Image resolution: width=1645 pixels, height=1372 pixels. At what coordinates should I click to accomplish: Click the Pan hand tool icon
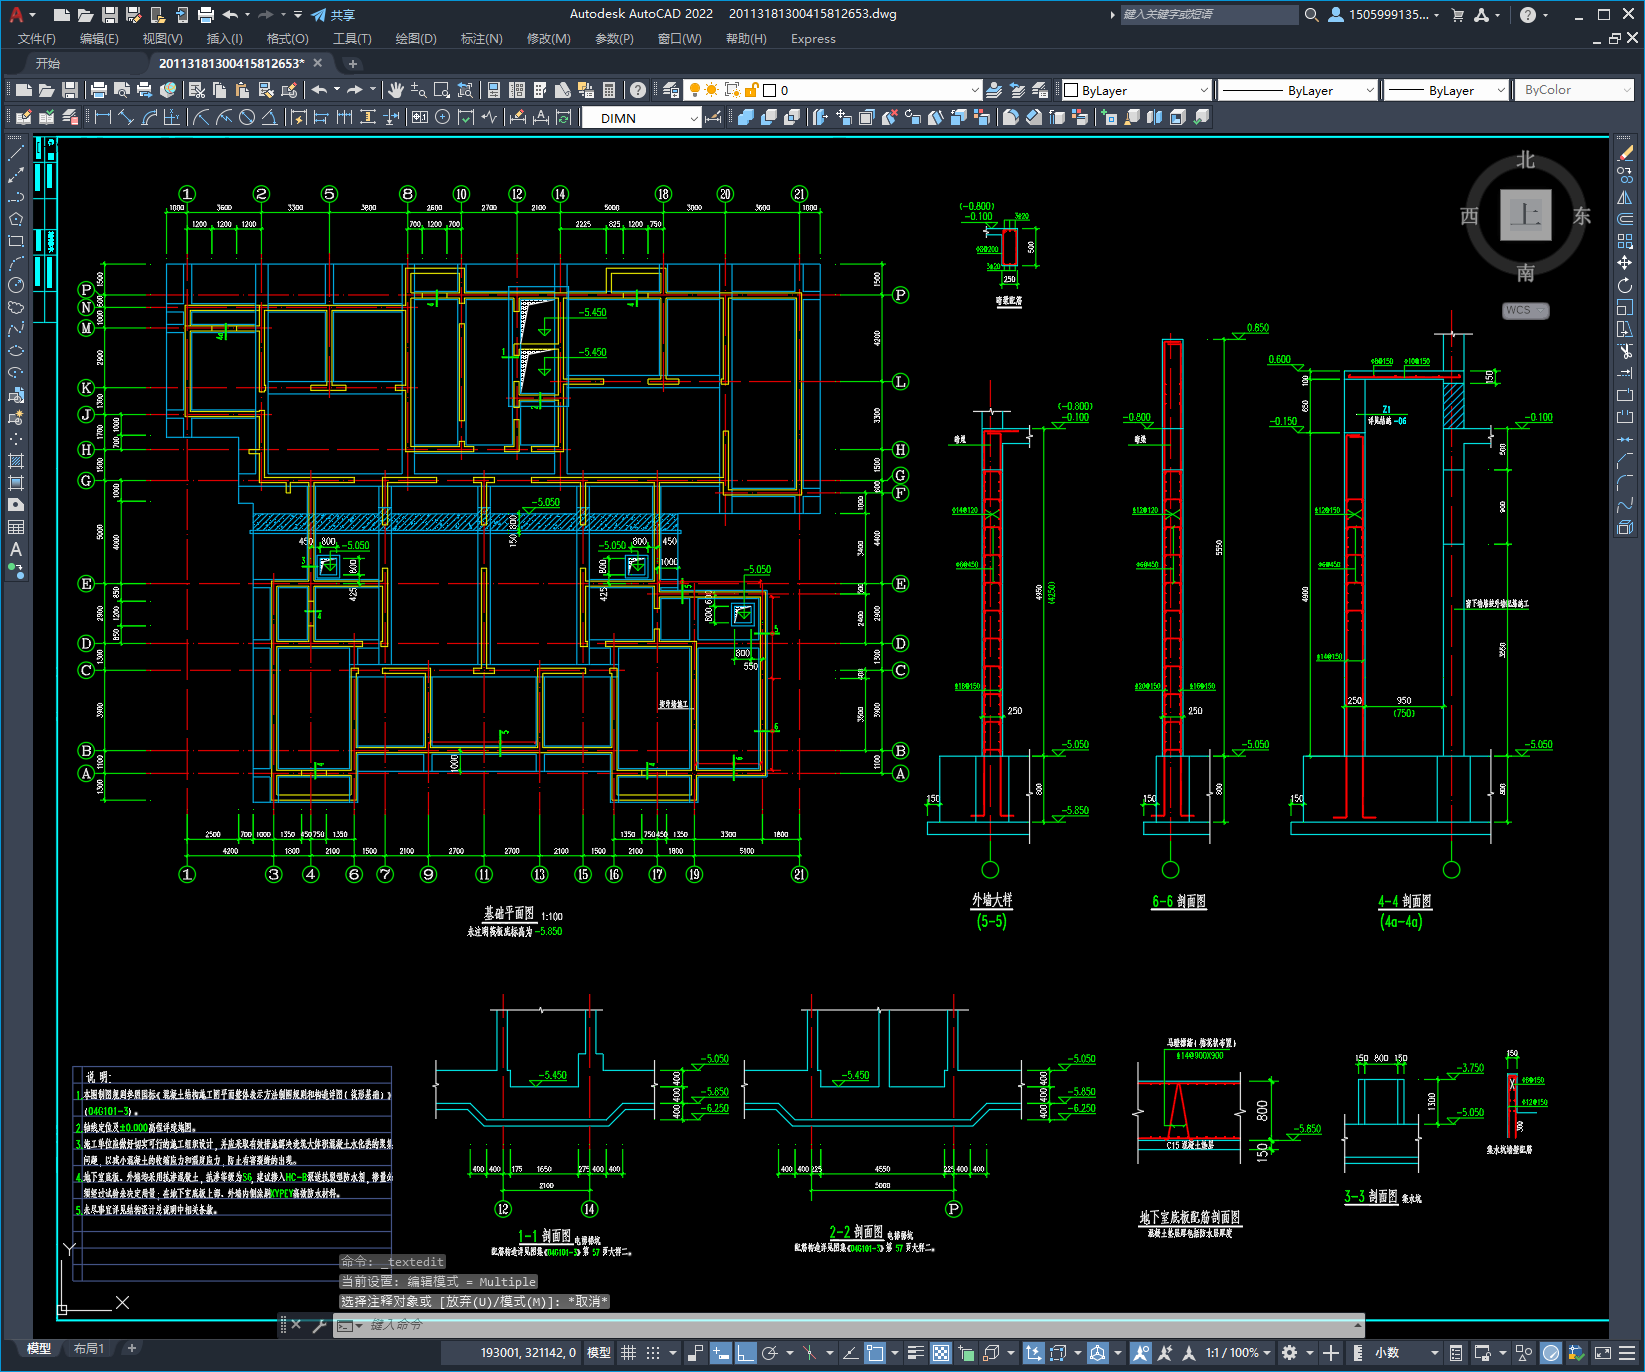click(x=395, y=90)
